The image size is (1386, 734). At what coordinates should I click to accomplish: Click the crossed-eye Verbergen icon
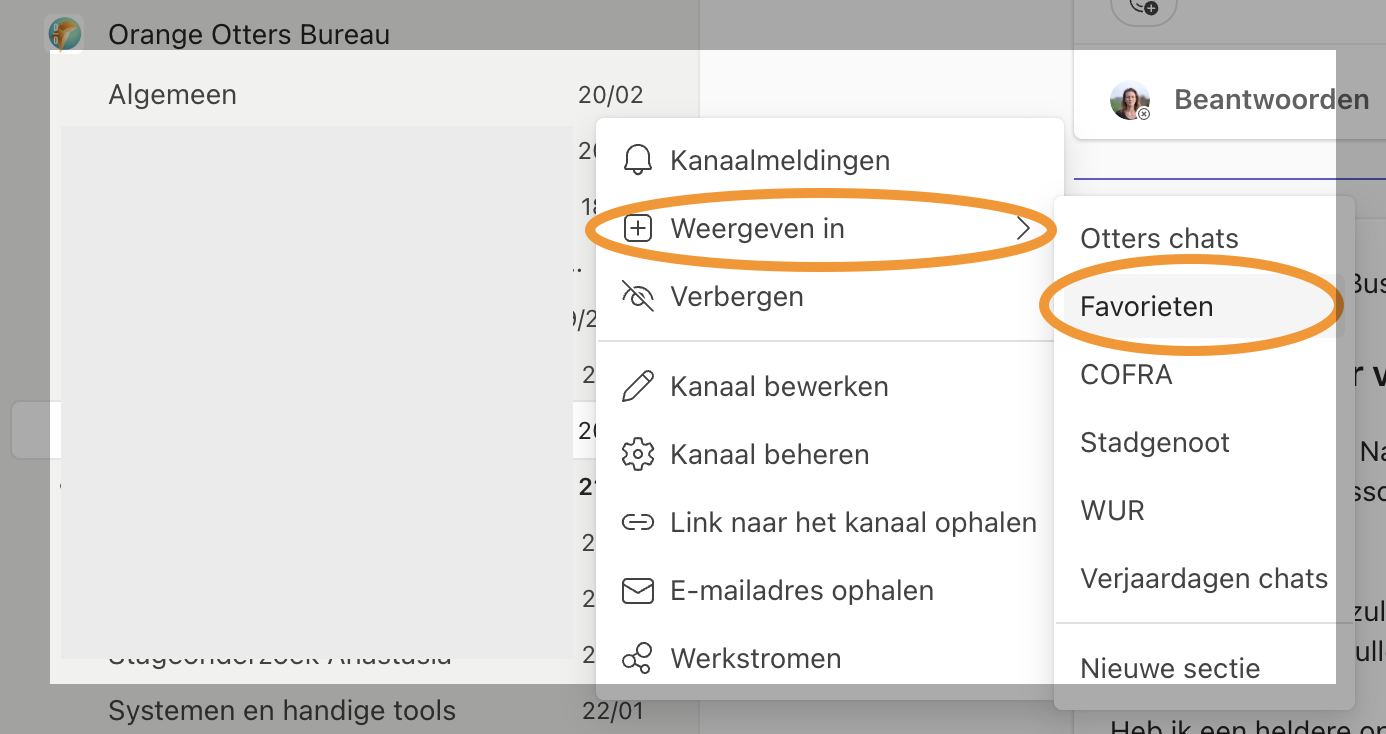637,296
